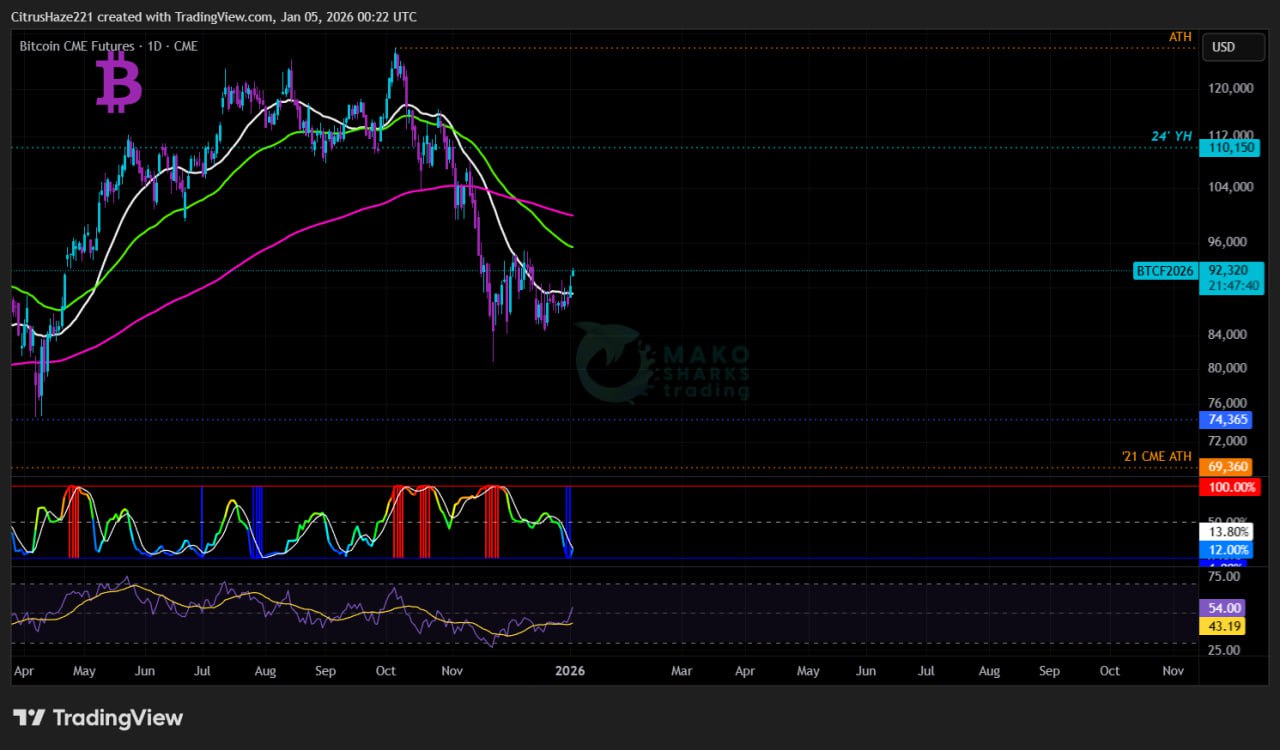Click the purple Bitcoin logo icon
The image size is (1280, 750).
[x=119, y=83]
